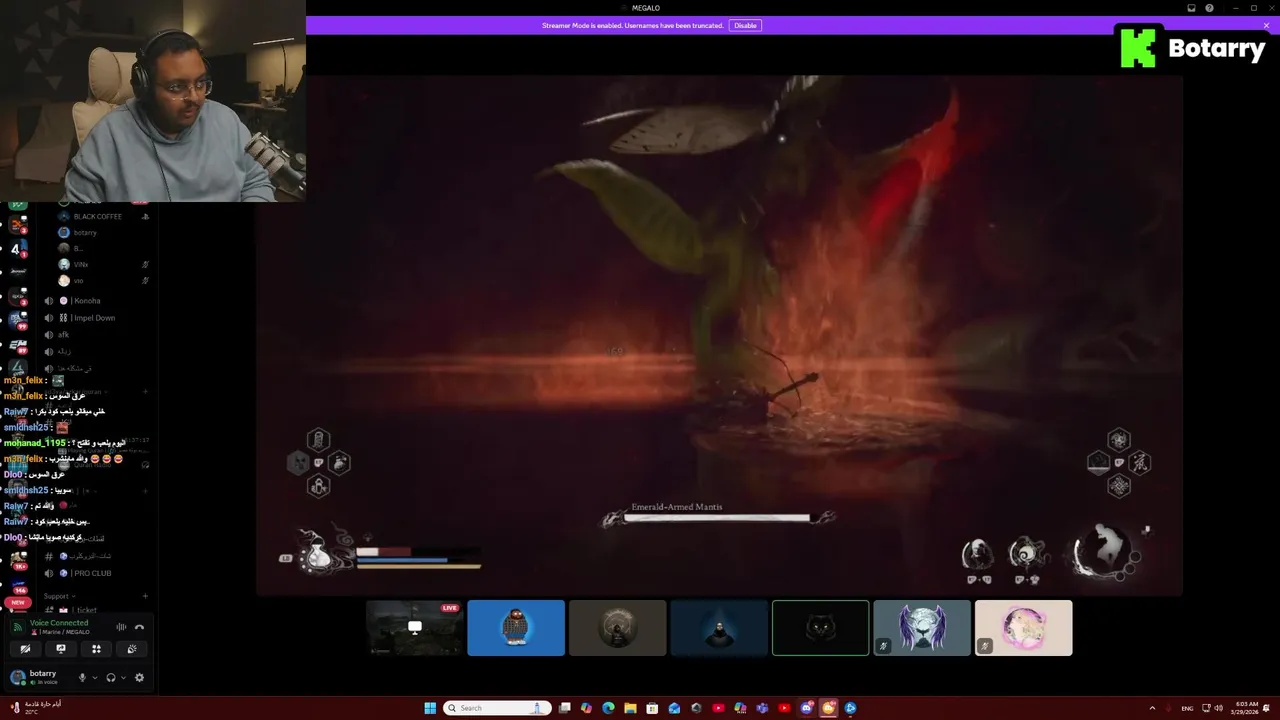Turn on camera in Discord voice panel
This screenshot has width=1280, height=720.
point(25,649)
